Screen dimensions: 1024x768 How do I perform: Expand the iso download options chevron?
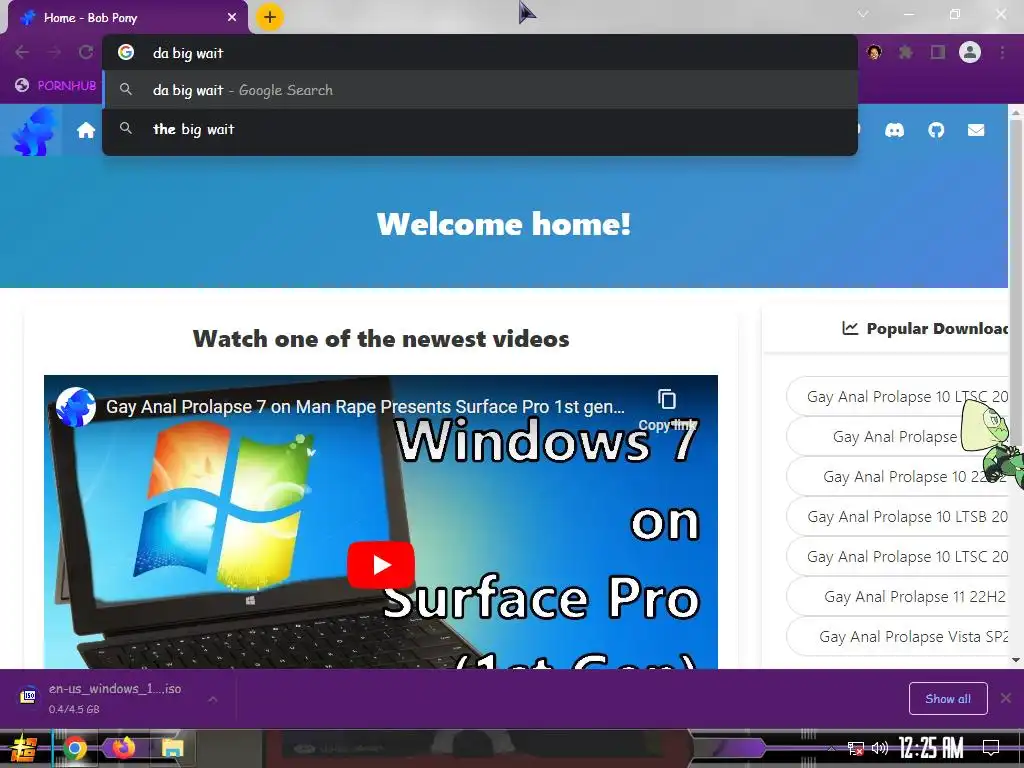tap(213, 699)
